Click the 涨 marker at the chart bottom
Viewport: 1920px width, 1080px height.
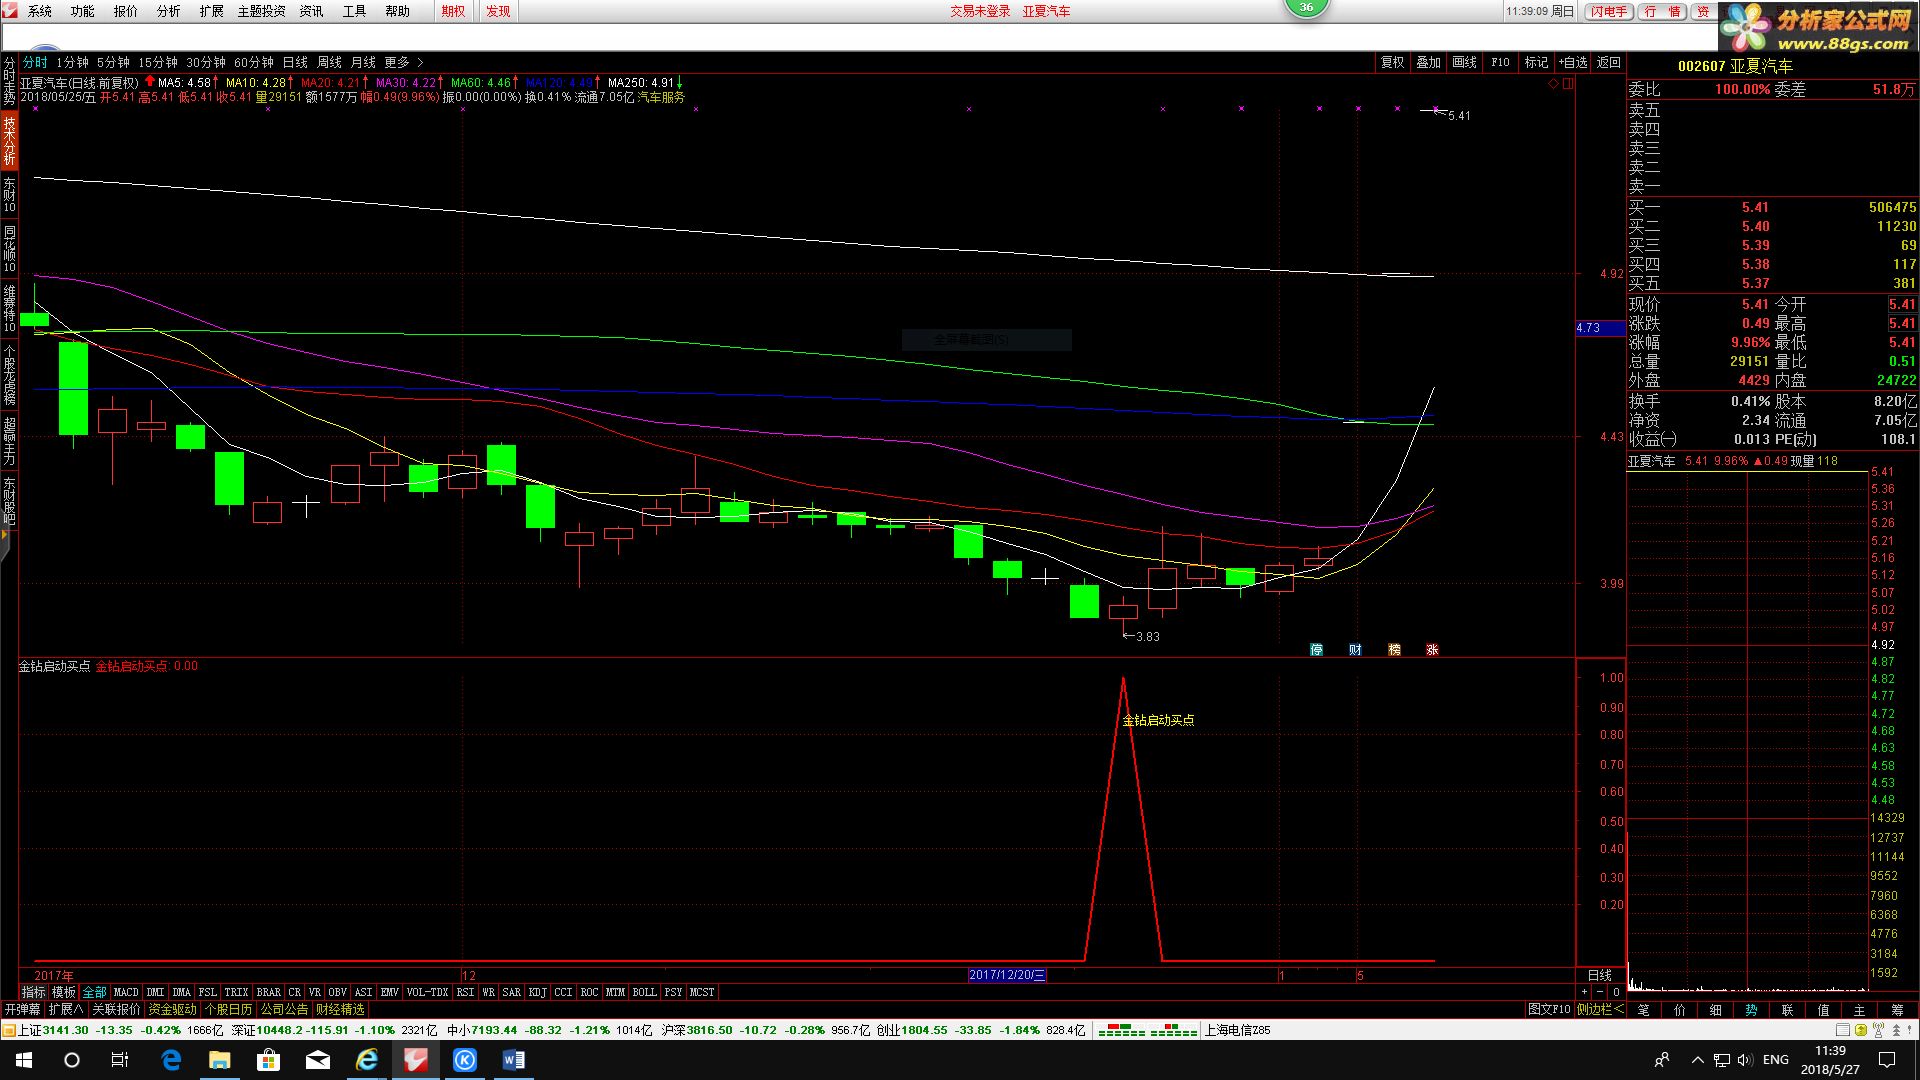(x=1432, y=649)
